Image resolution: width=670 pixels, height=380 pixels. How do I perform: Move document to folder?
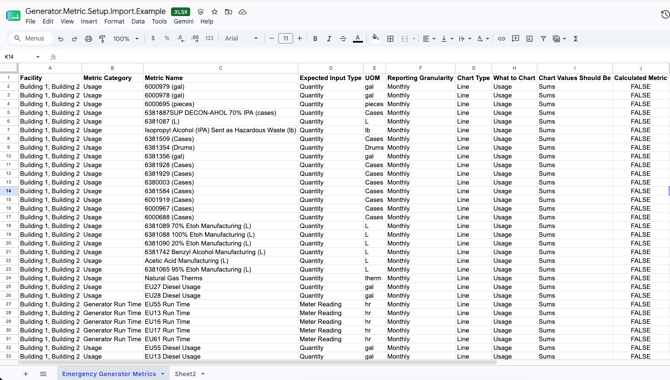pyautogui.click(x=229, y=12)
